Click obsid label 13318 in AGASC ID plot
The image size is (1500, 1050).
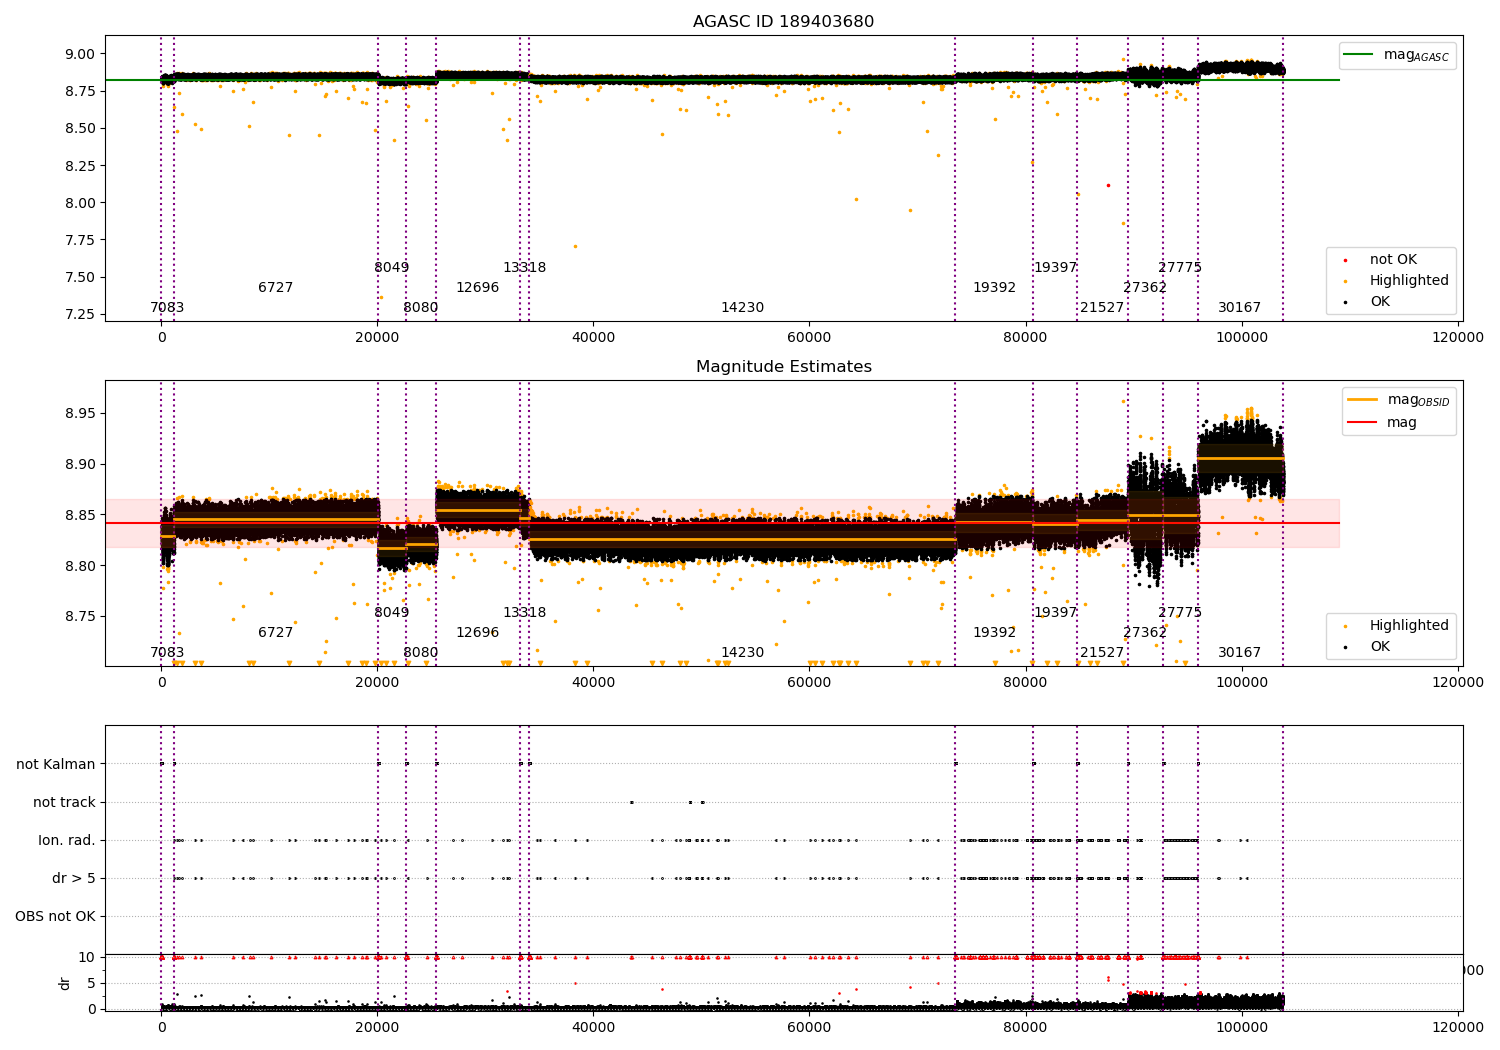coord(525,268)
